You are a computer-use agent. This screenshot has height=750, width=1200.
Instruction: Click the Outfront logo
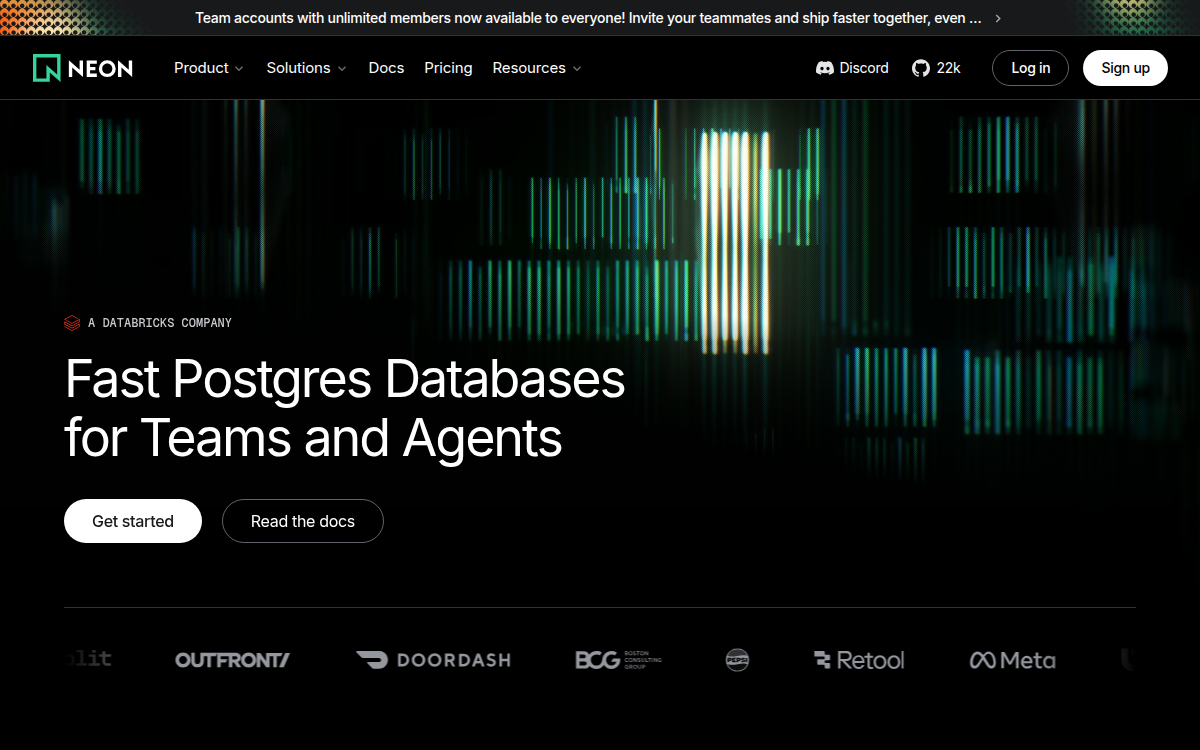point(232,660)
